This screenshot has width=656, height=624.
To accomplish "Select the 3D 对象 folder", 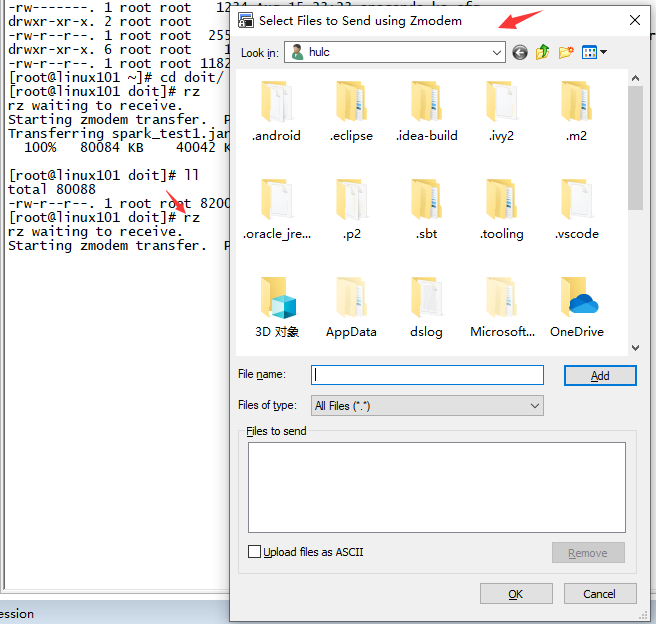I will coord(276,307).
